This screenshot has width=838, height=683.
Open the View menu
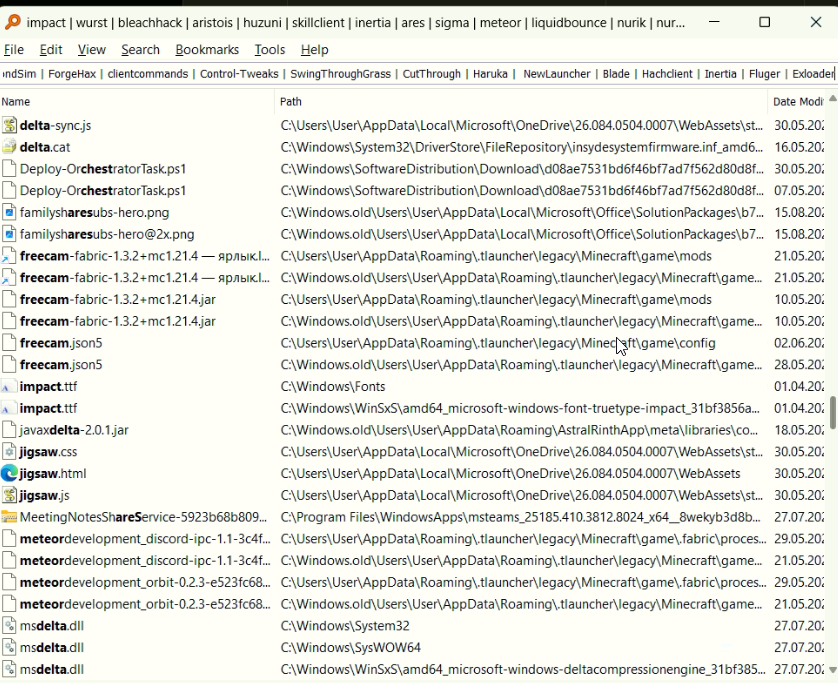pyautogui.click(x=91, y=50)
